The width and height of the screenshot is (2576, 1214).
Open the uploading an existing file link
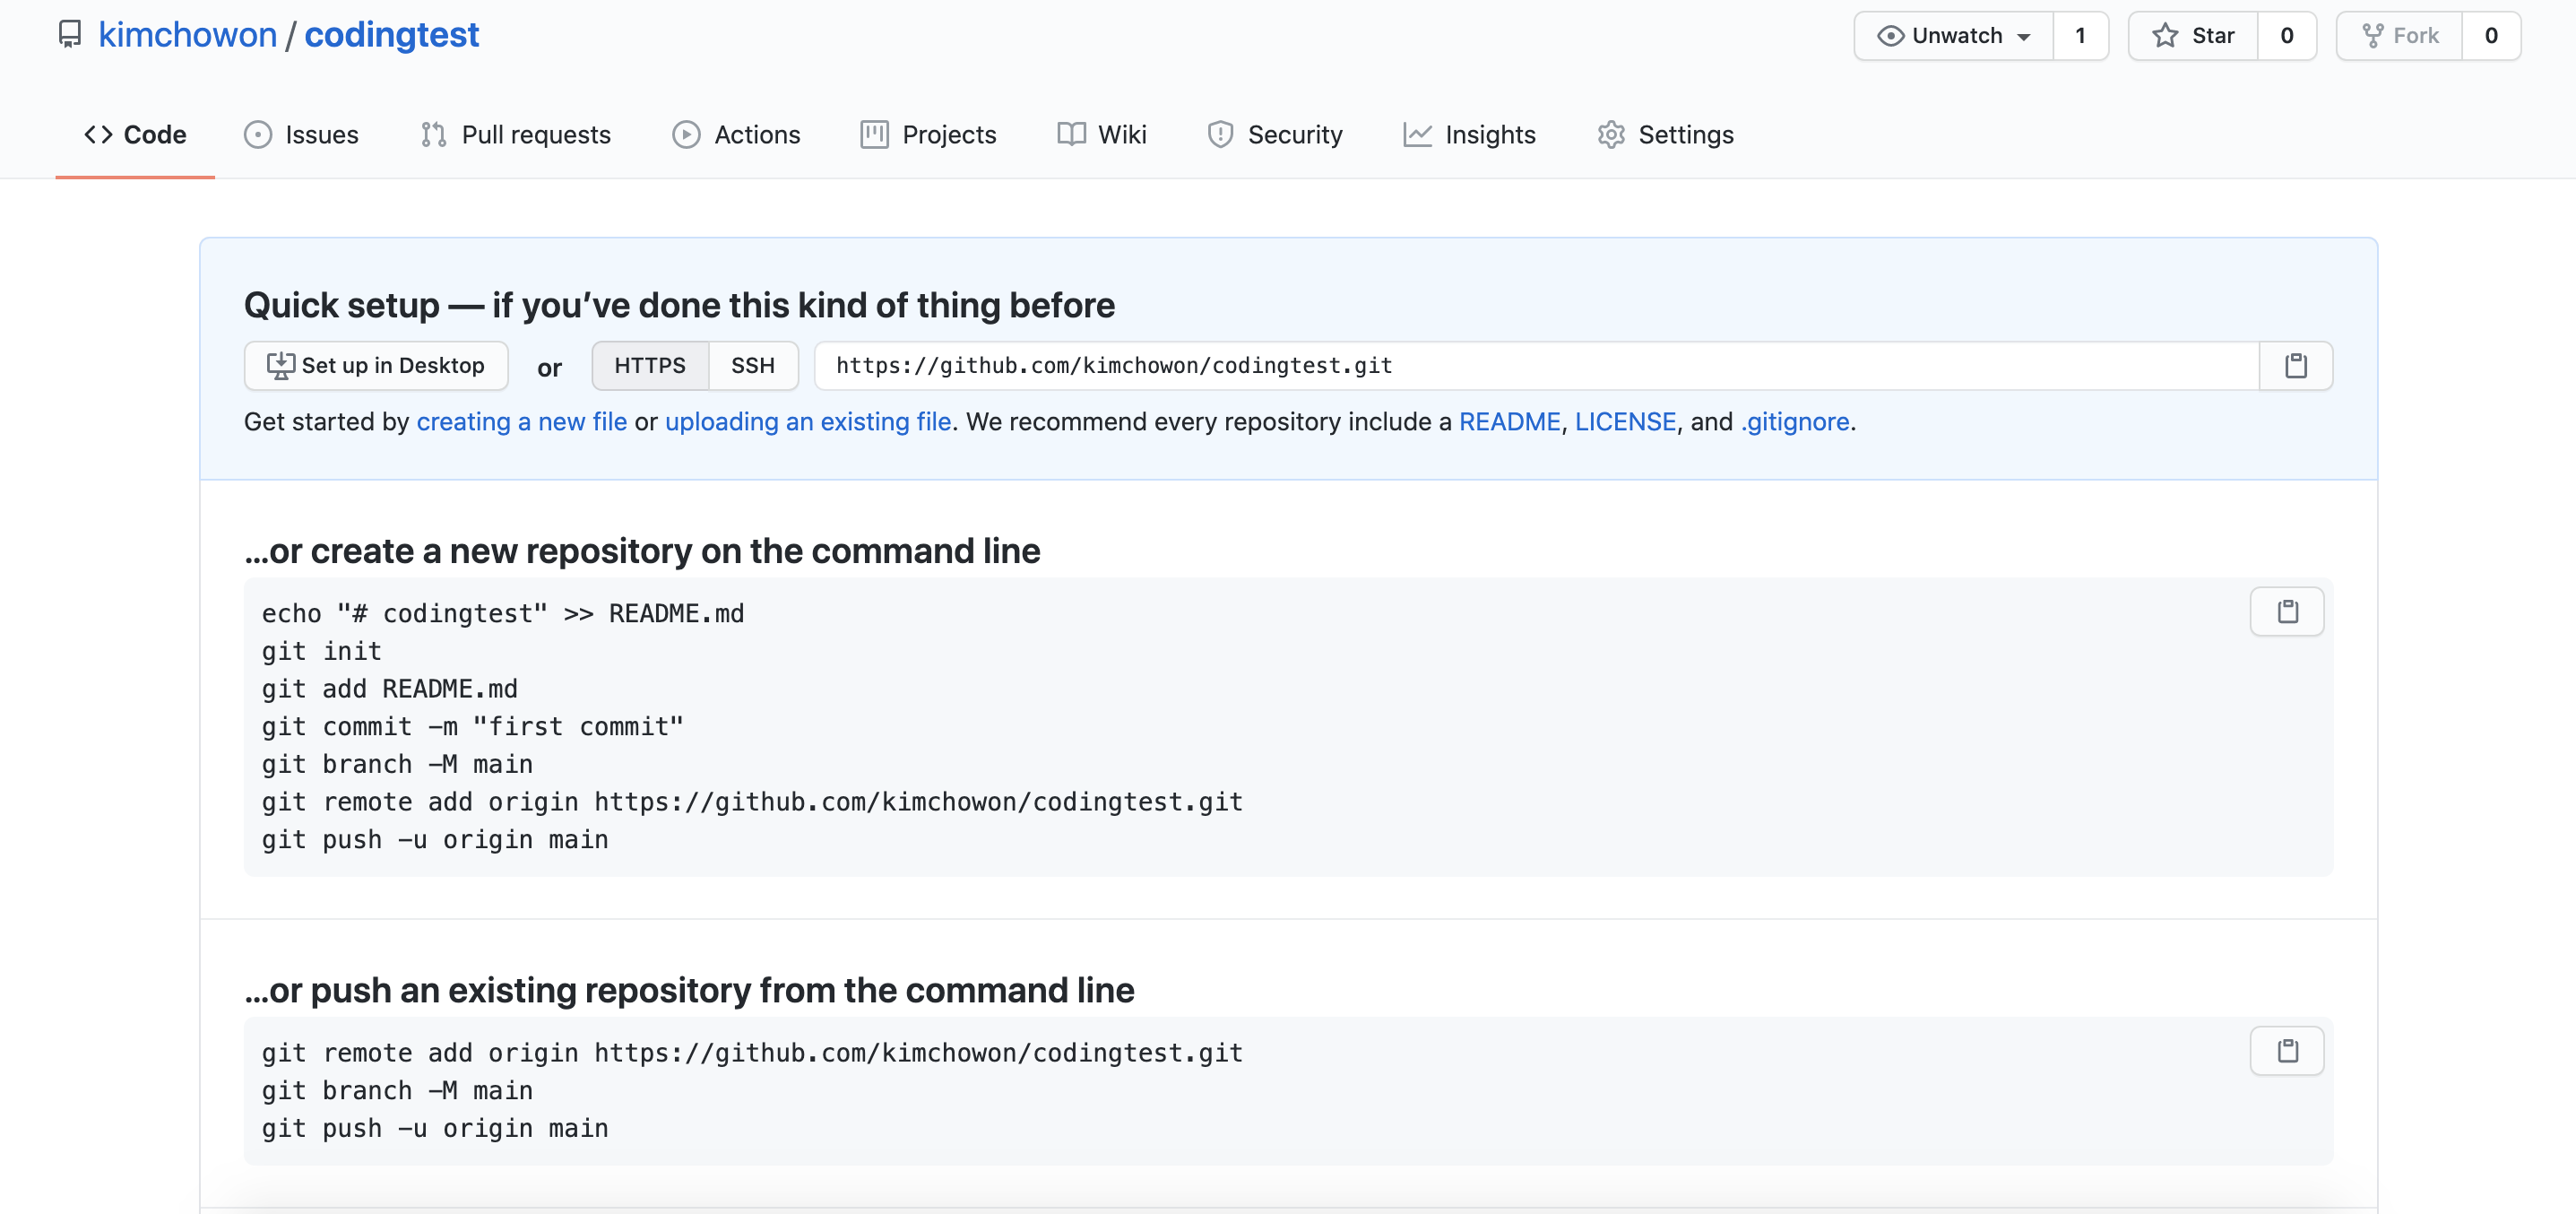click(x=807, y=422)
